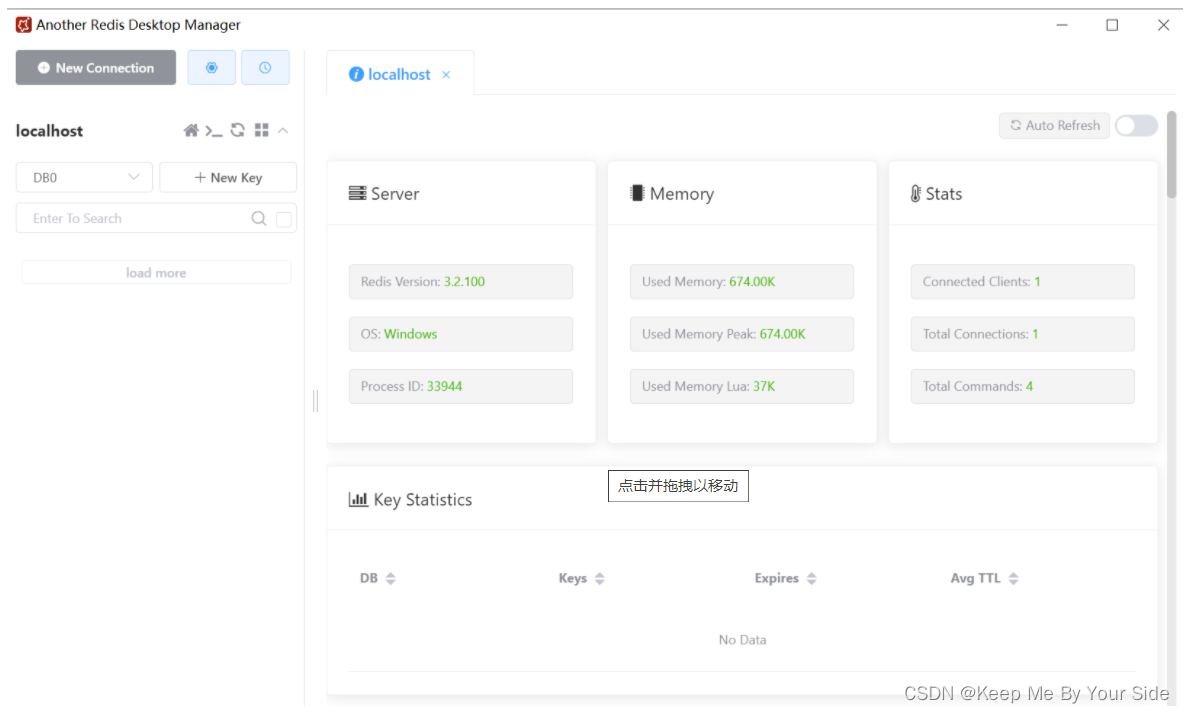The width and height of the screenshot is (1184, 713).
Task: Click load more in the sidebar
Action: point(156,271)
